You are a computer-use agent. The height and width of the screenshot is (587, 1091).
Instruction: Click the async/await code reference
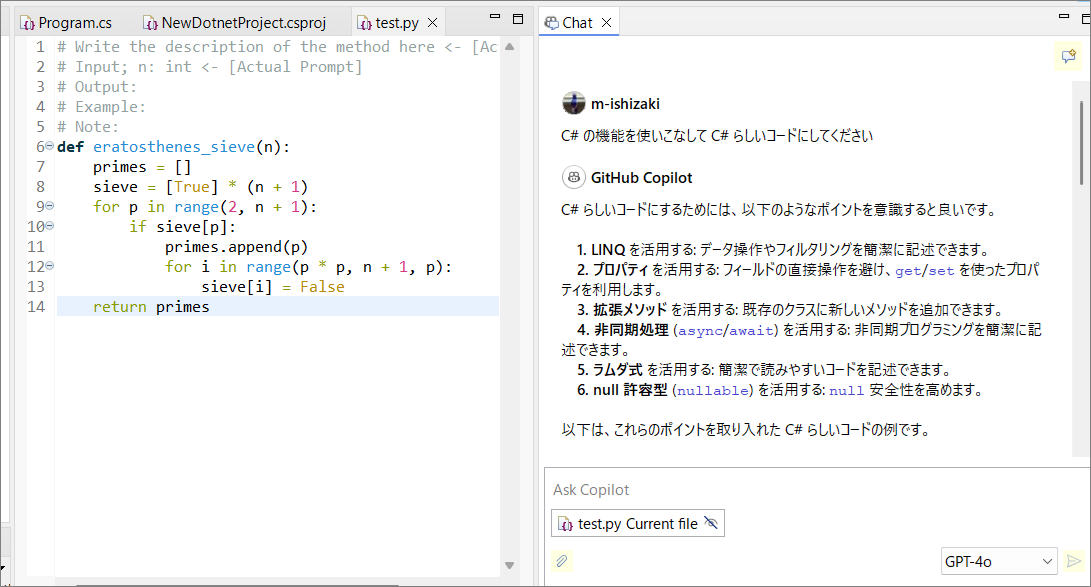[x=725, y=331]
